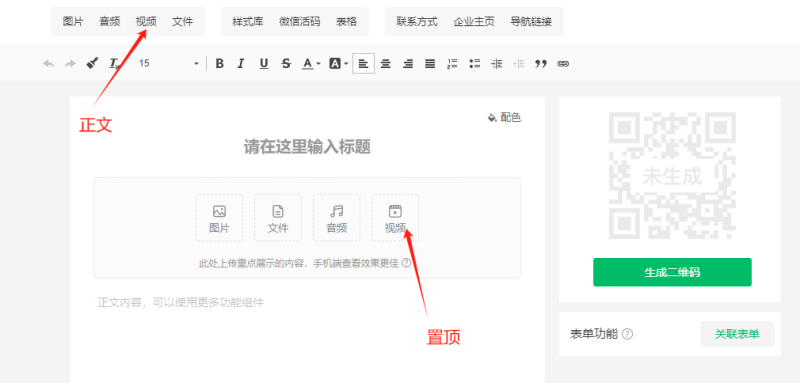
Task: Toggle italic formatting
Action: point(241,64)
